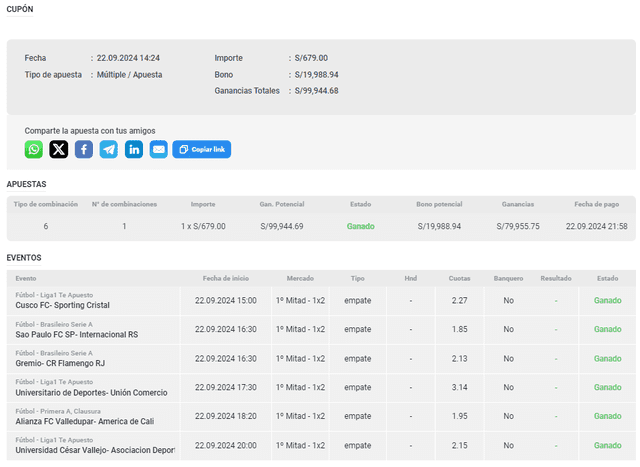The width and height of the screenshot is (640, 467).
Task: Share the bet on X (Twitter)
Action: point(59,149)
